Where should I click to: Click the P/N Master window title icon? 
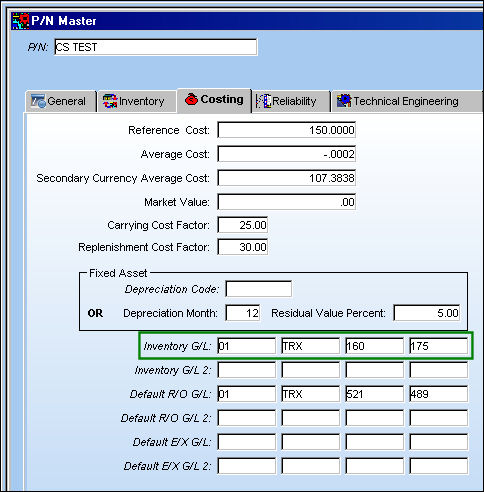coord(20,21)
